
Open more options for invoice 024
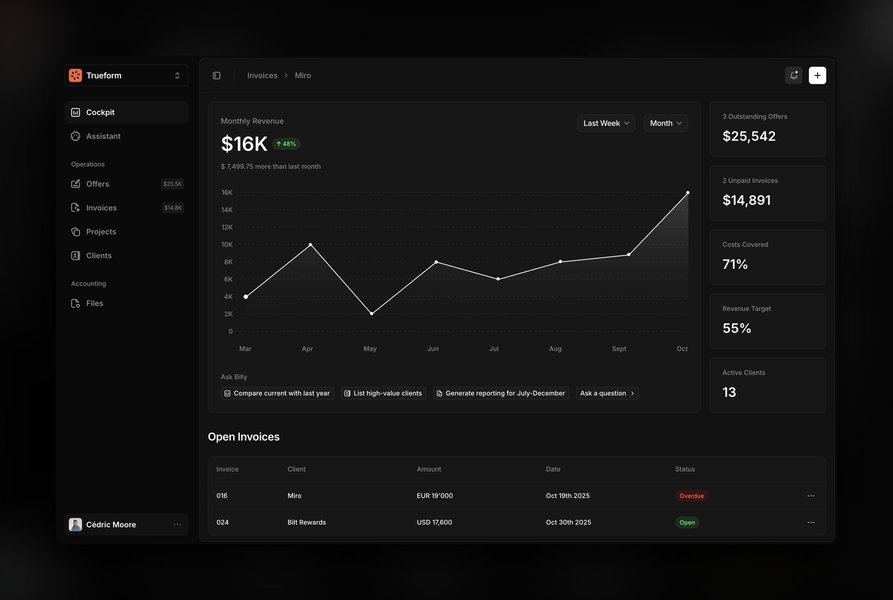pos(811,523)
